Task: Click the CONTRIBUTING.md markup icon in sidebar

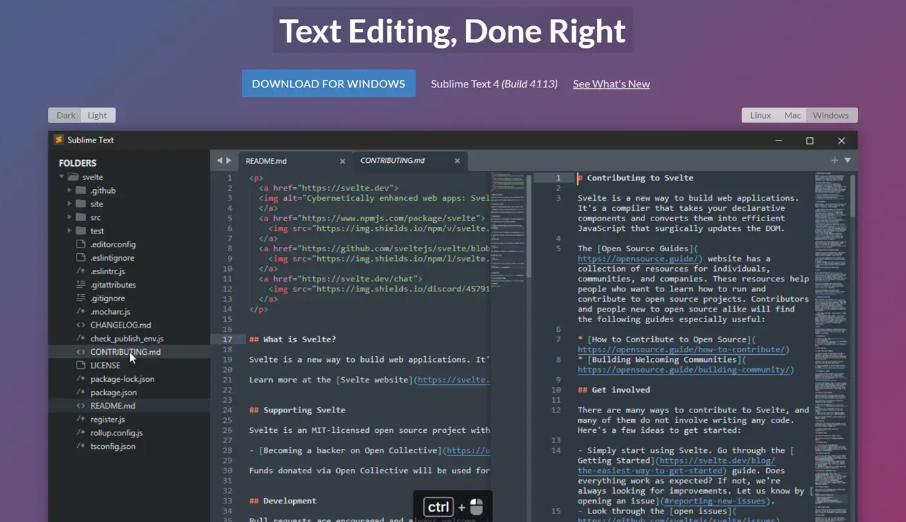Action: [81, 351]
